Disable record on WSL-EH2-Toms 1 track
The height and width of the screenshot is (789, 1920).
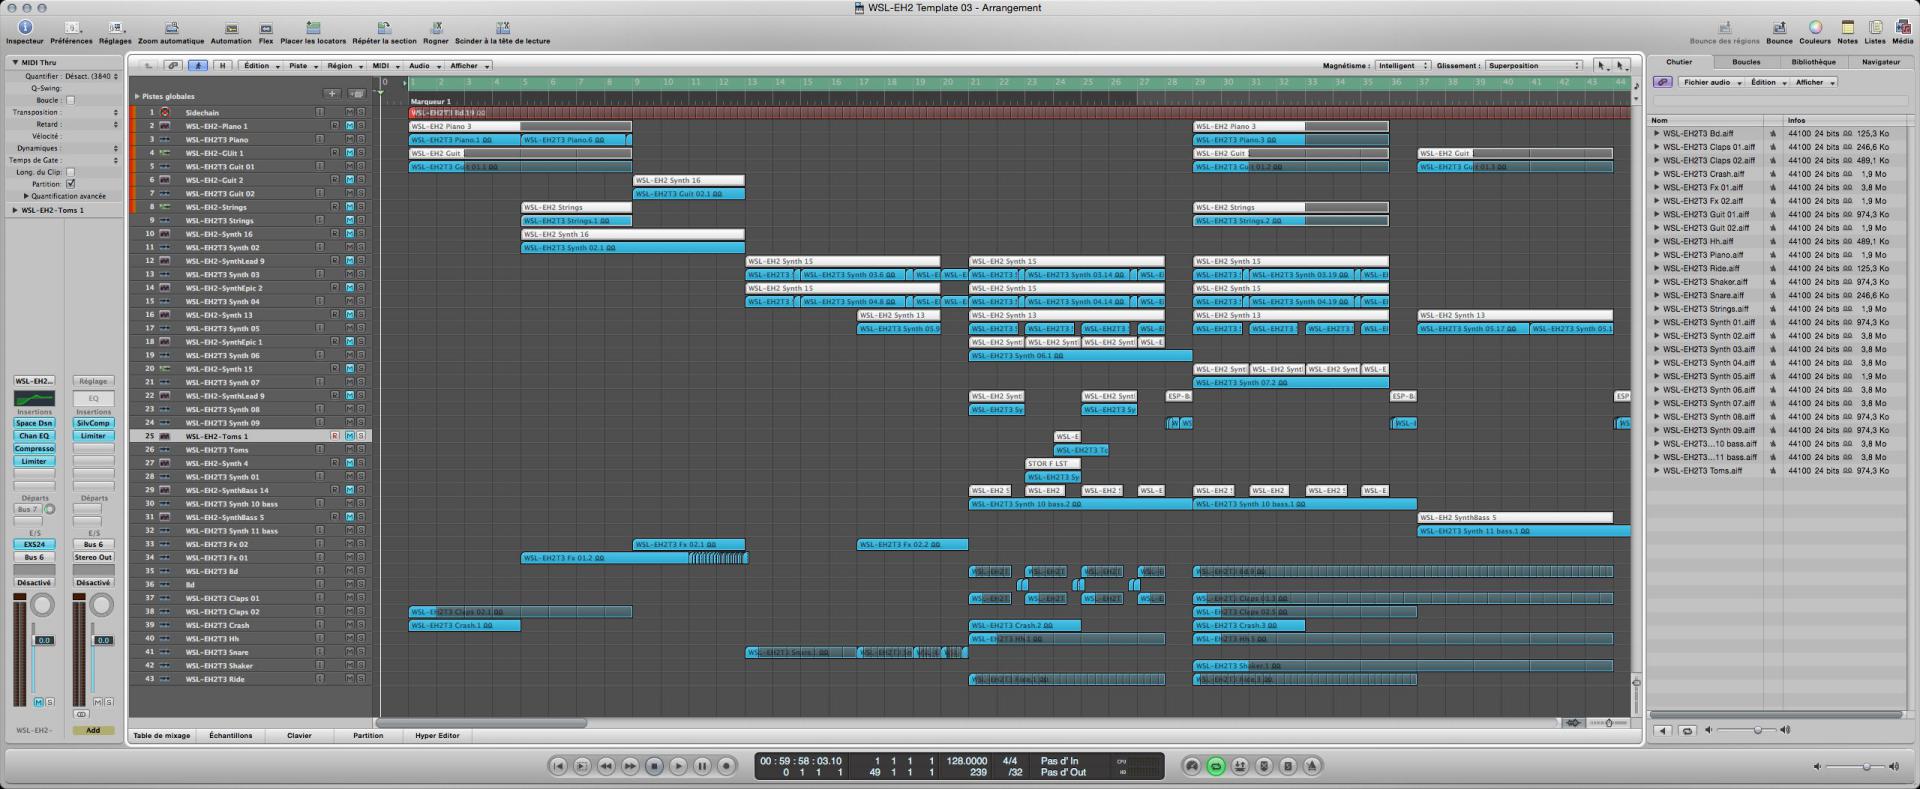(335, 436)
